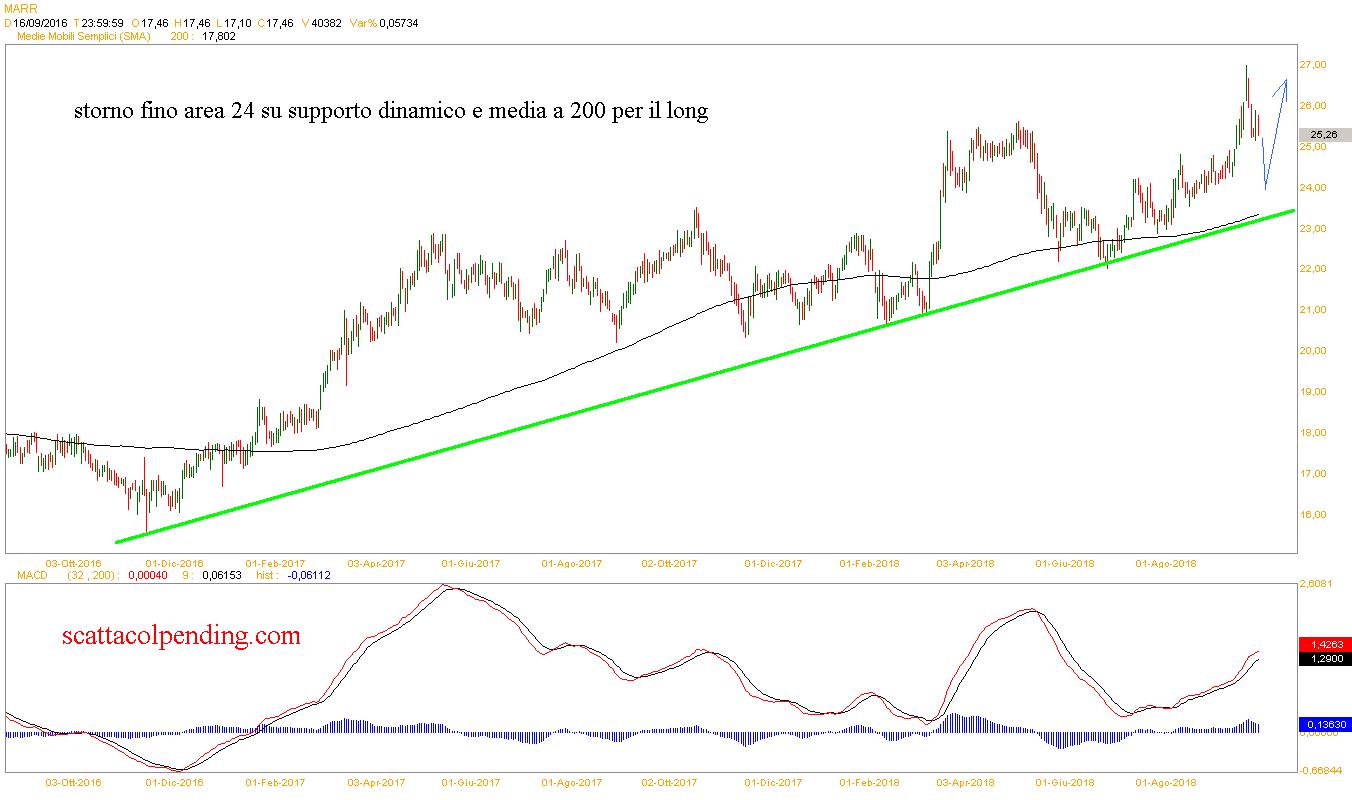Viewport: 1352px width, 800px height.
Task: Select the Medie Mobili Semplici (SMA) indicator label
Action: 84,36
